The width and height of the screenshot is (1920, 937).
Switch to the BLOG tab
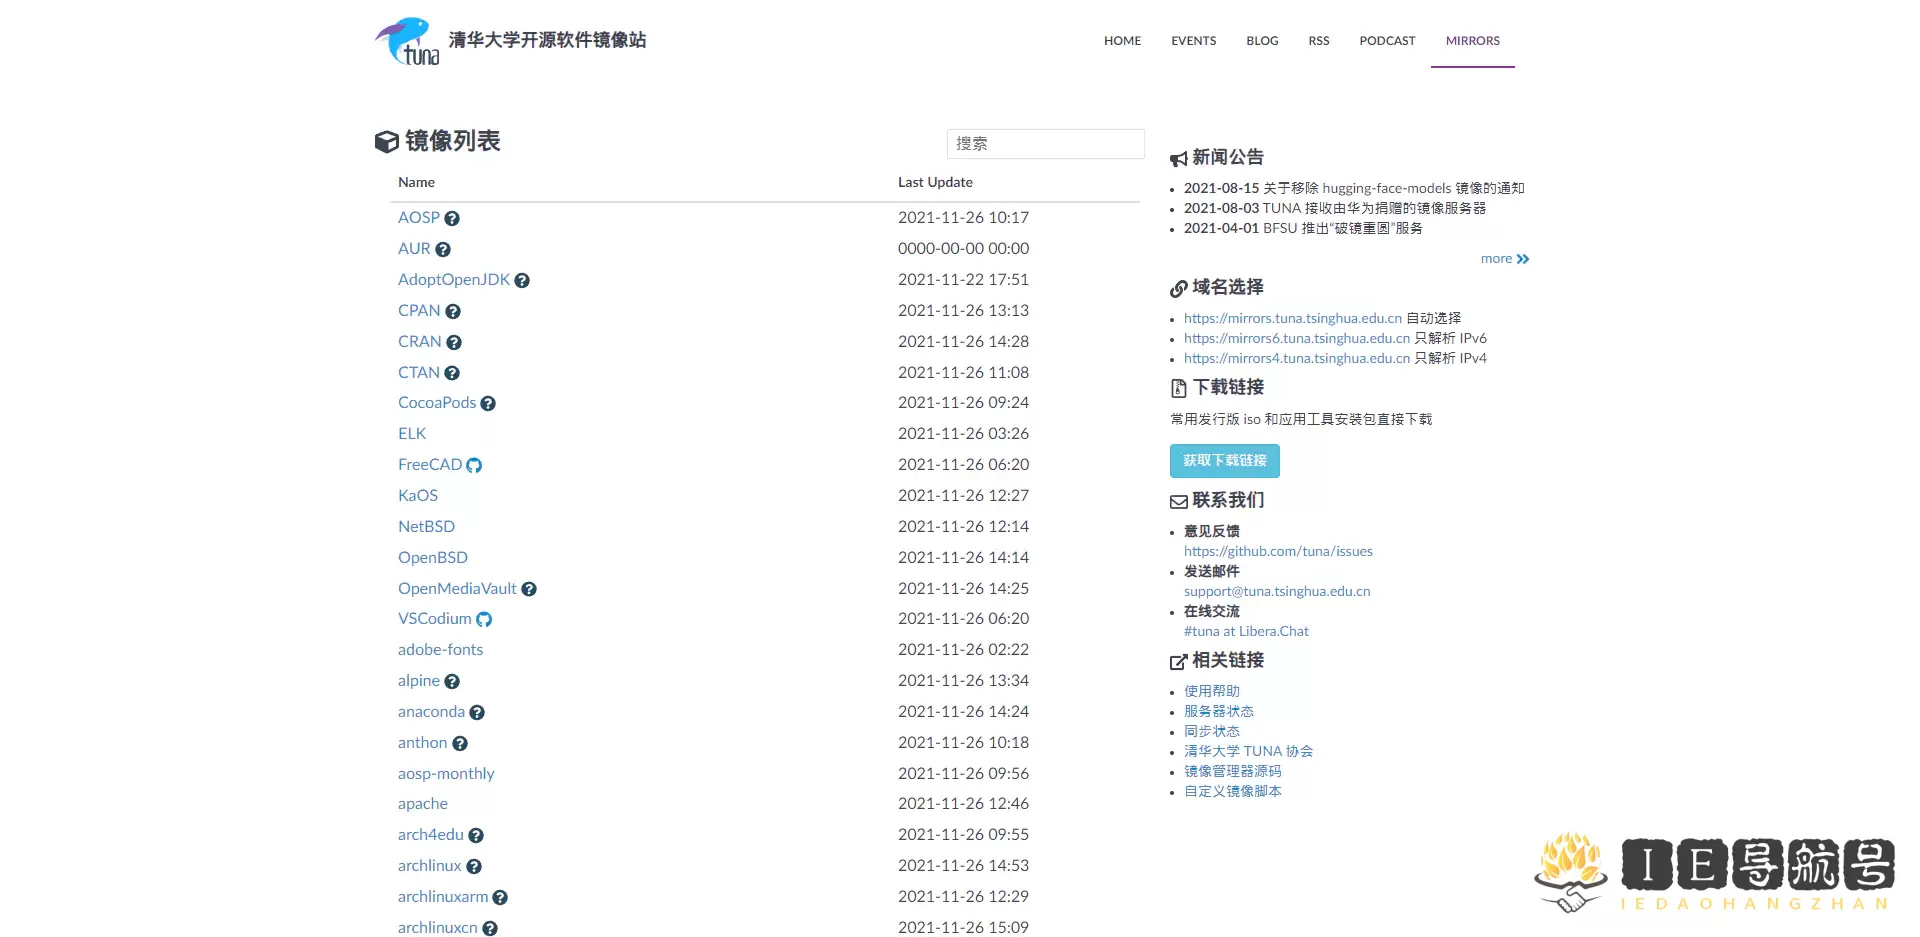[1261, 41]
